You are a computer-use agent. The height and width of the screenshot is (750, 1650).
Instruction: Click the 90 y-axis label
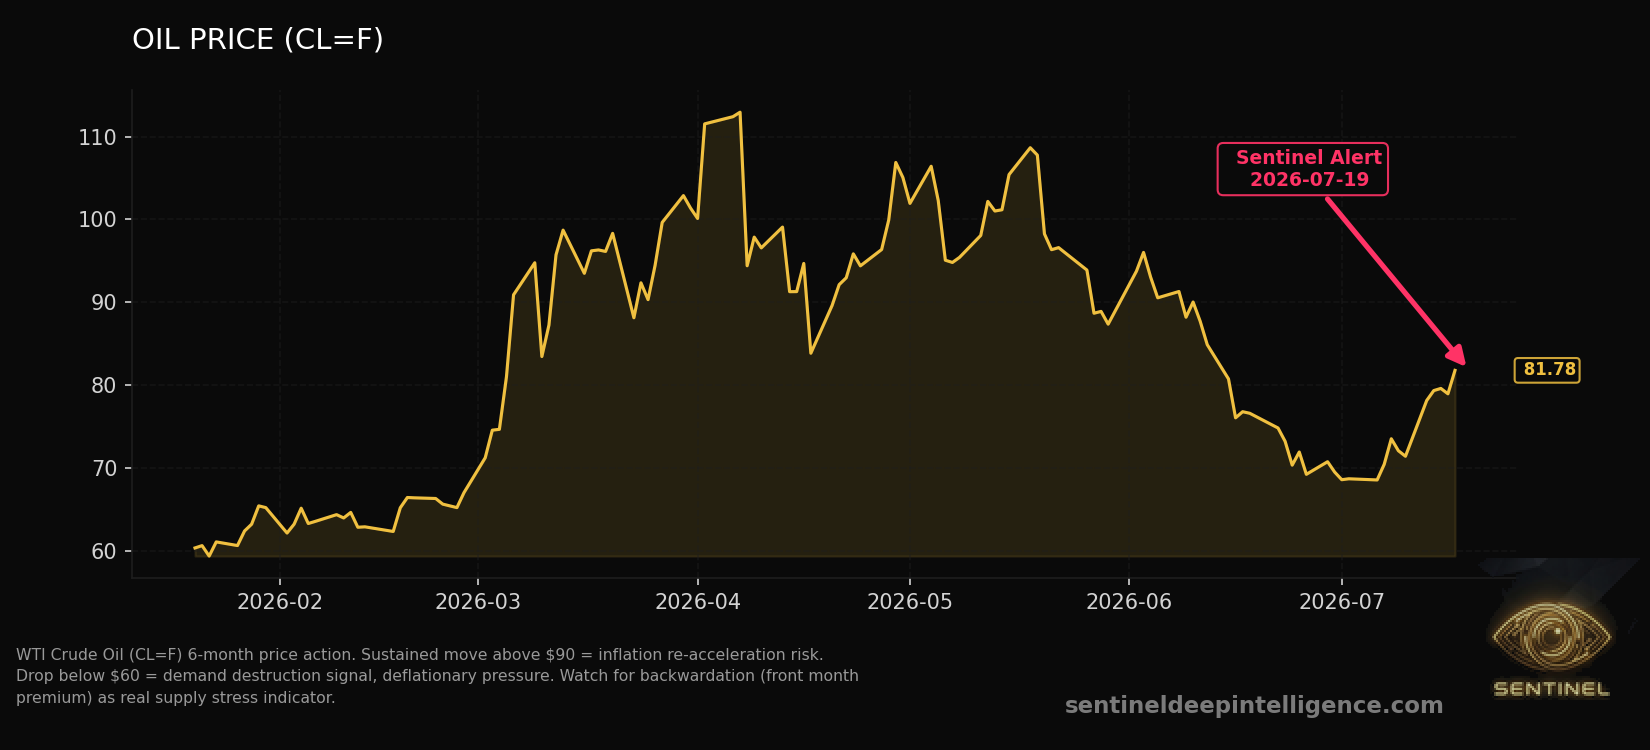[104, 302]
